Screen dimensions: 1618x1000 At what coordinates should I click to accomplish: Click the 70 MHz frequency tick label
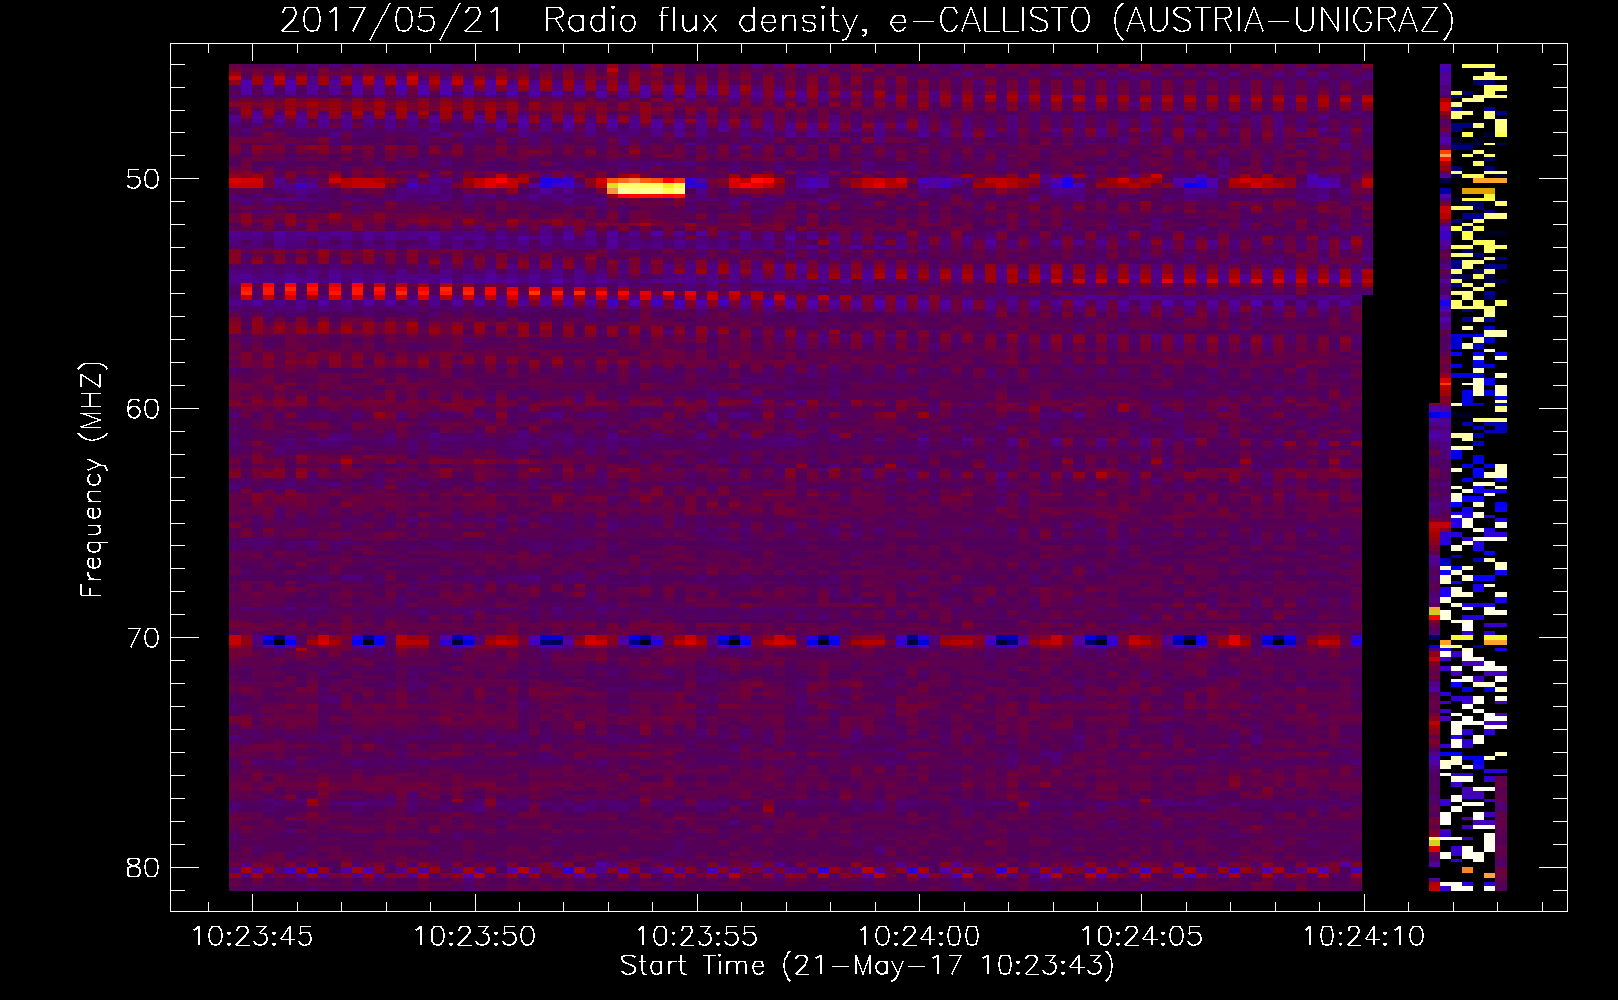point(143,638)
